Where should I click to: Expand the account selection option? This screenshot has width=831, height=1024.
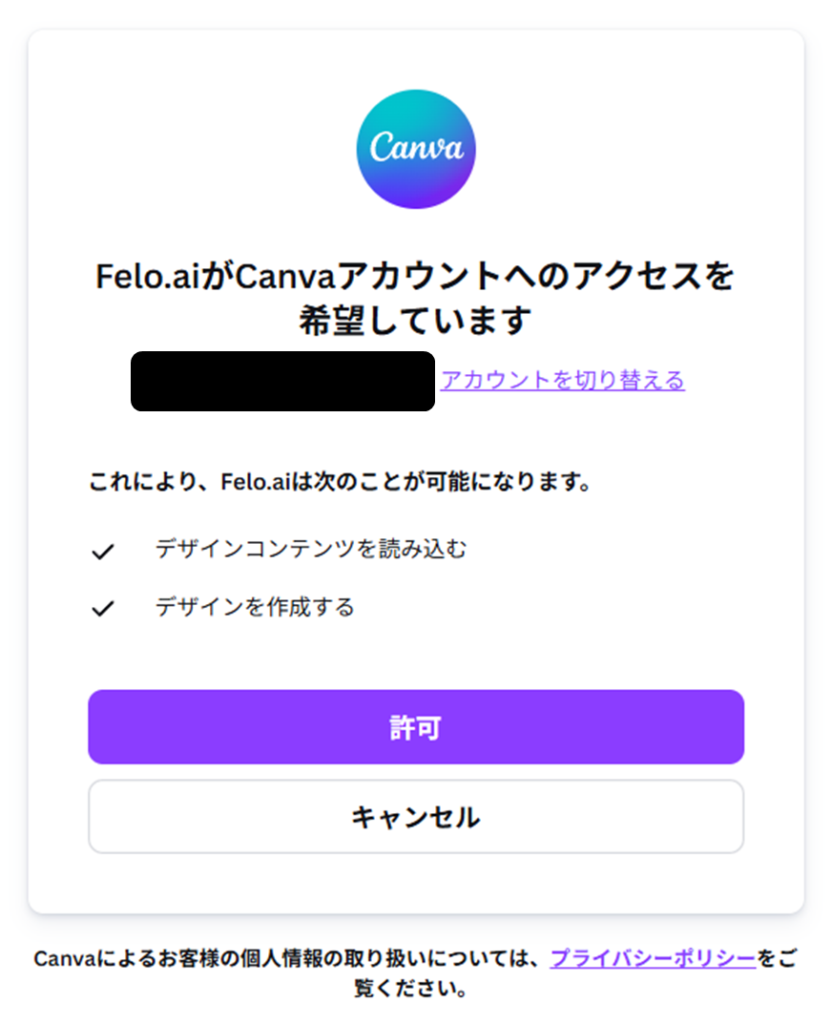[562, 381]
